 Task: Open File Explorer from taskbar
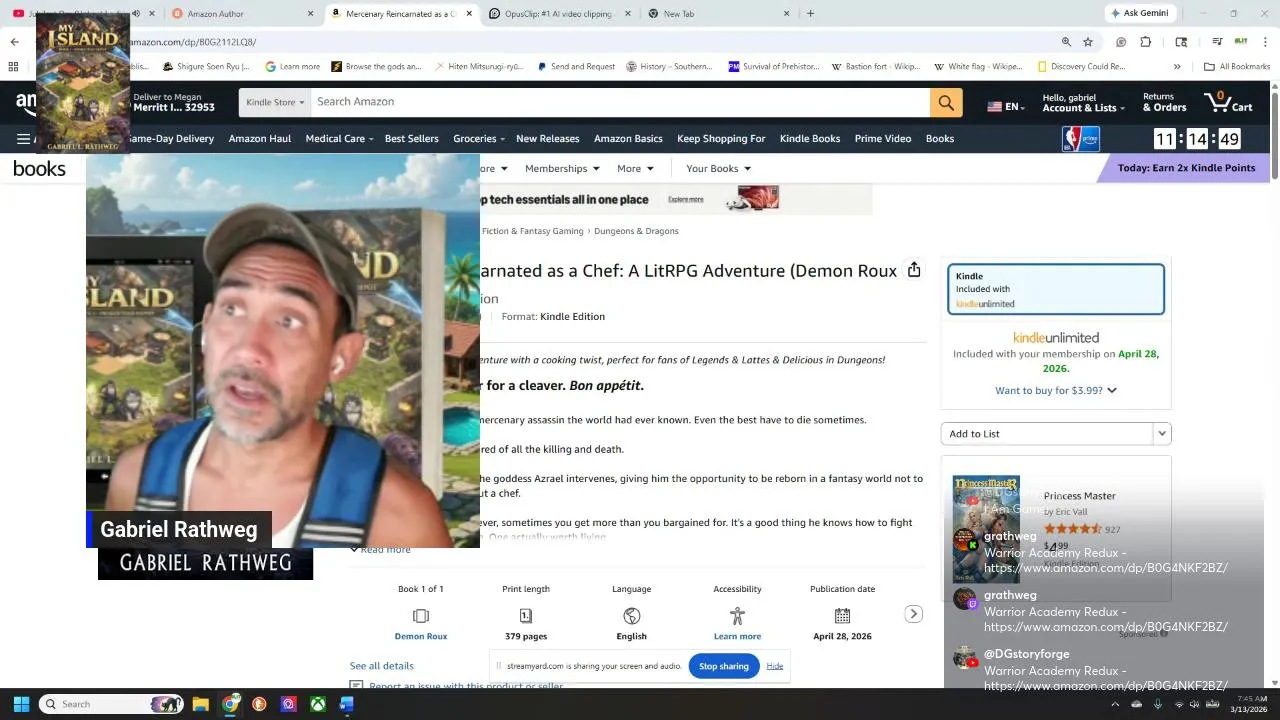[x=200, y=704]
